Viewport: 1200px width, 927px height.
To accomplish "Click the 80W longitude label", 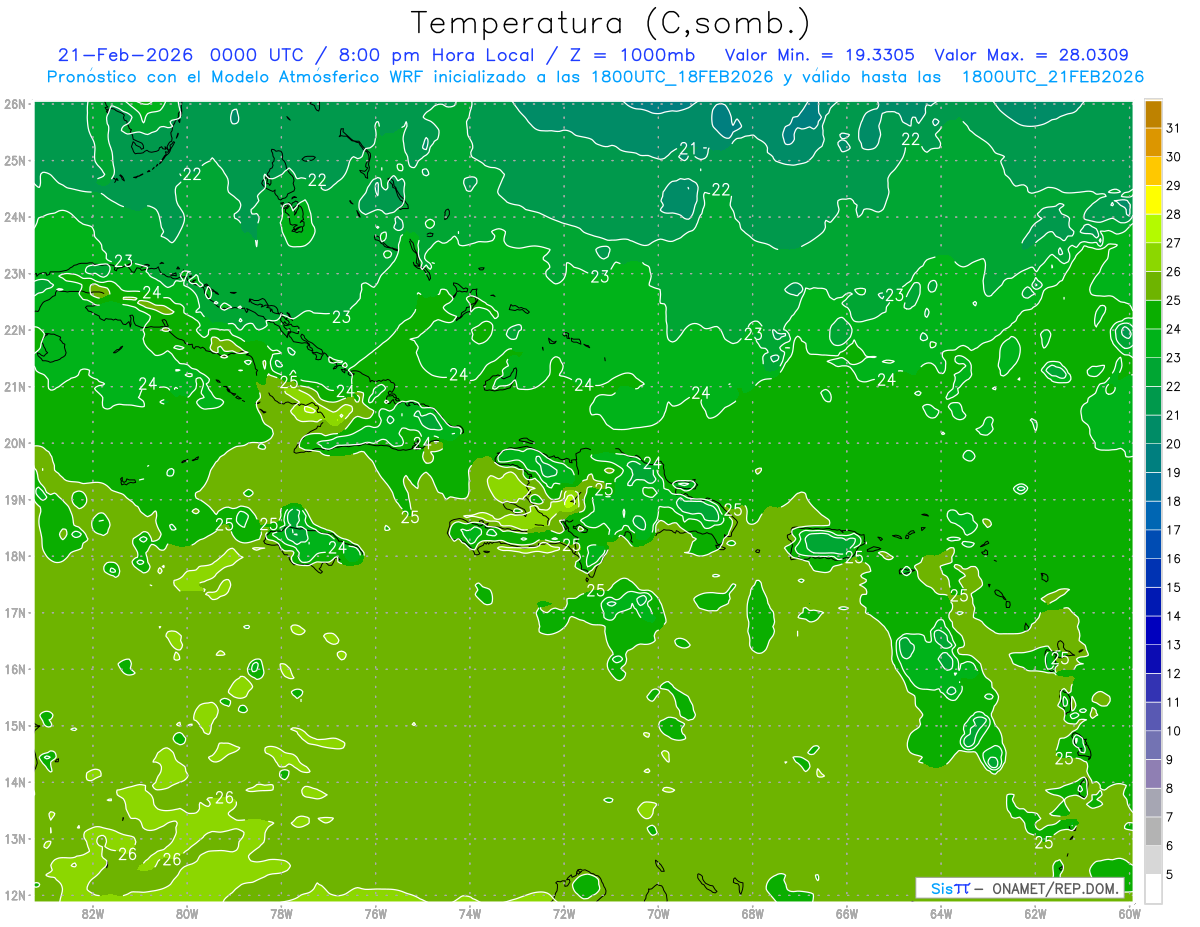I will coord(187,913).
